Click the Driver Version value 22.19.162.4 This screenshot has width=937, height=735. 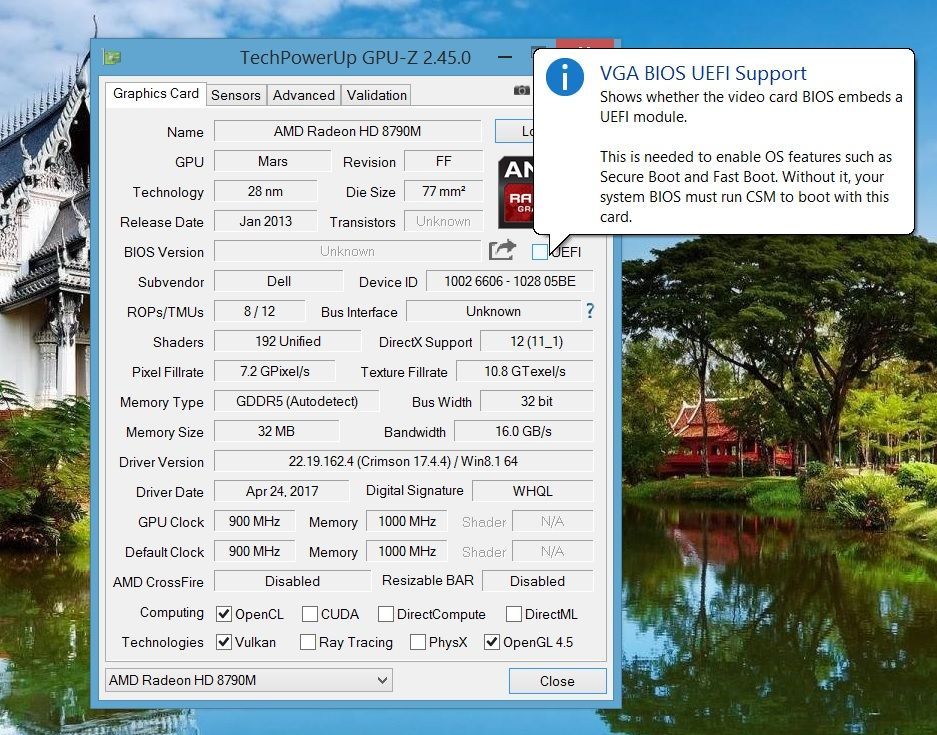(x=403, y=461)
